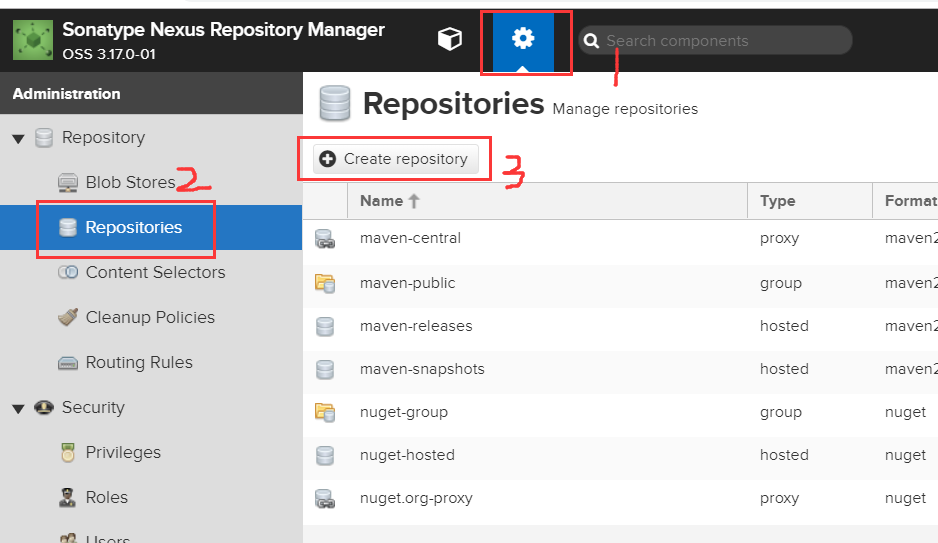The height and width of the screenshot is (543, 938).
Task: Click the Sonatype Nexus Repository Manager title
Action: pyautogui.click(x=224, y=30)
